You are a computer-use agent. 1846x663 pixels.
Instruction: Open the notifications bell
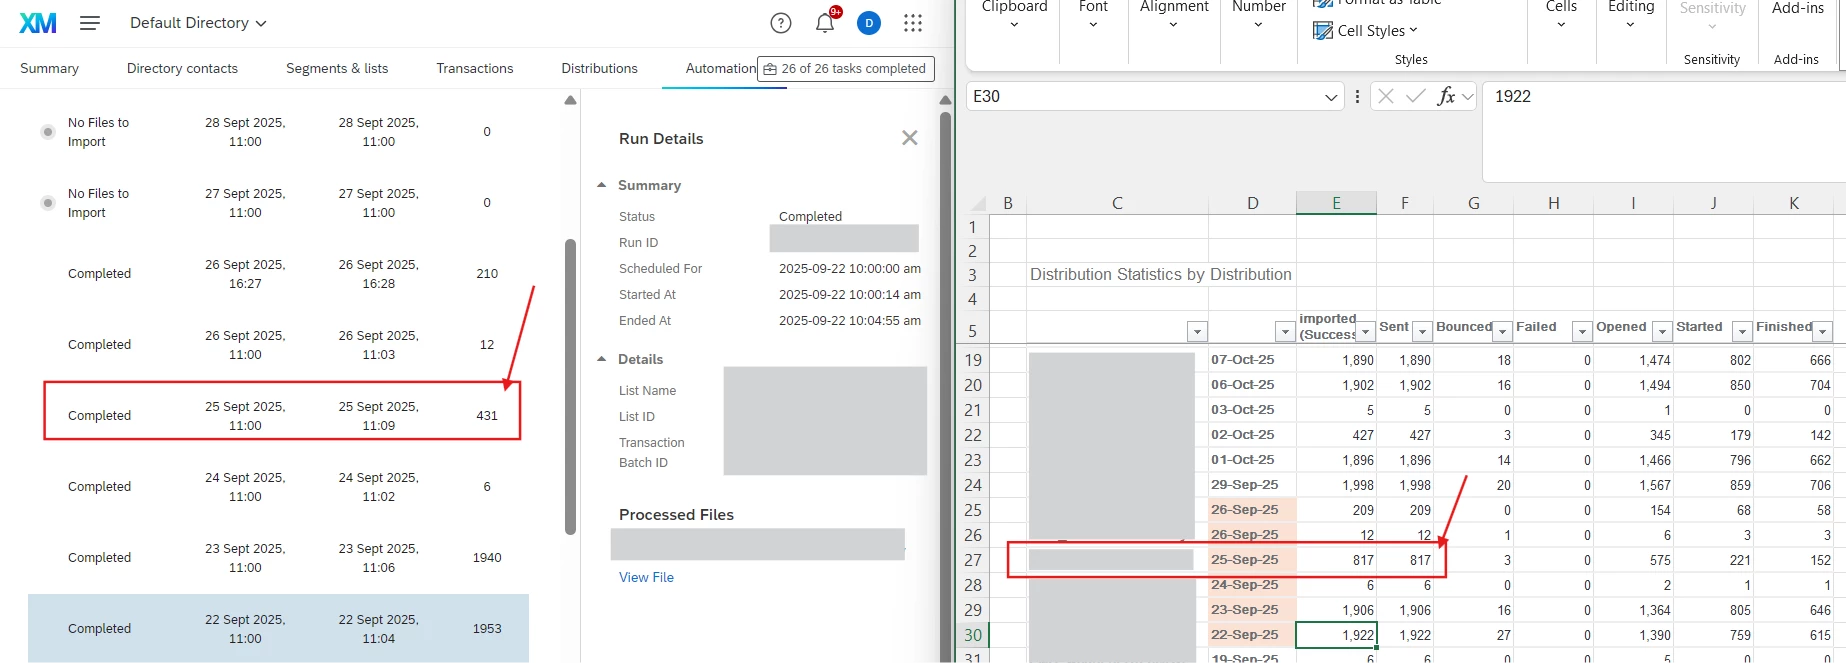pyautogui.click(x=825, y=23)
